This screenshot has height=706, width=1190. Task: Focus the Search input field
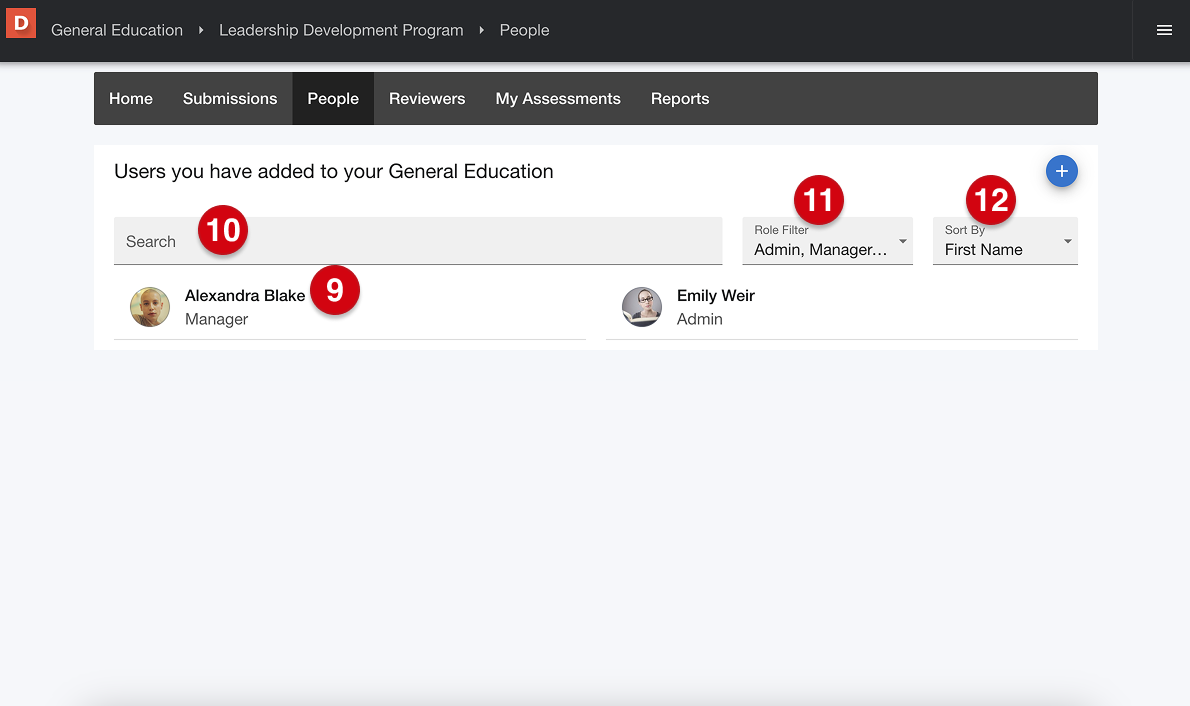(x=418, y=241)
